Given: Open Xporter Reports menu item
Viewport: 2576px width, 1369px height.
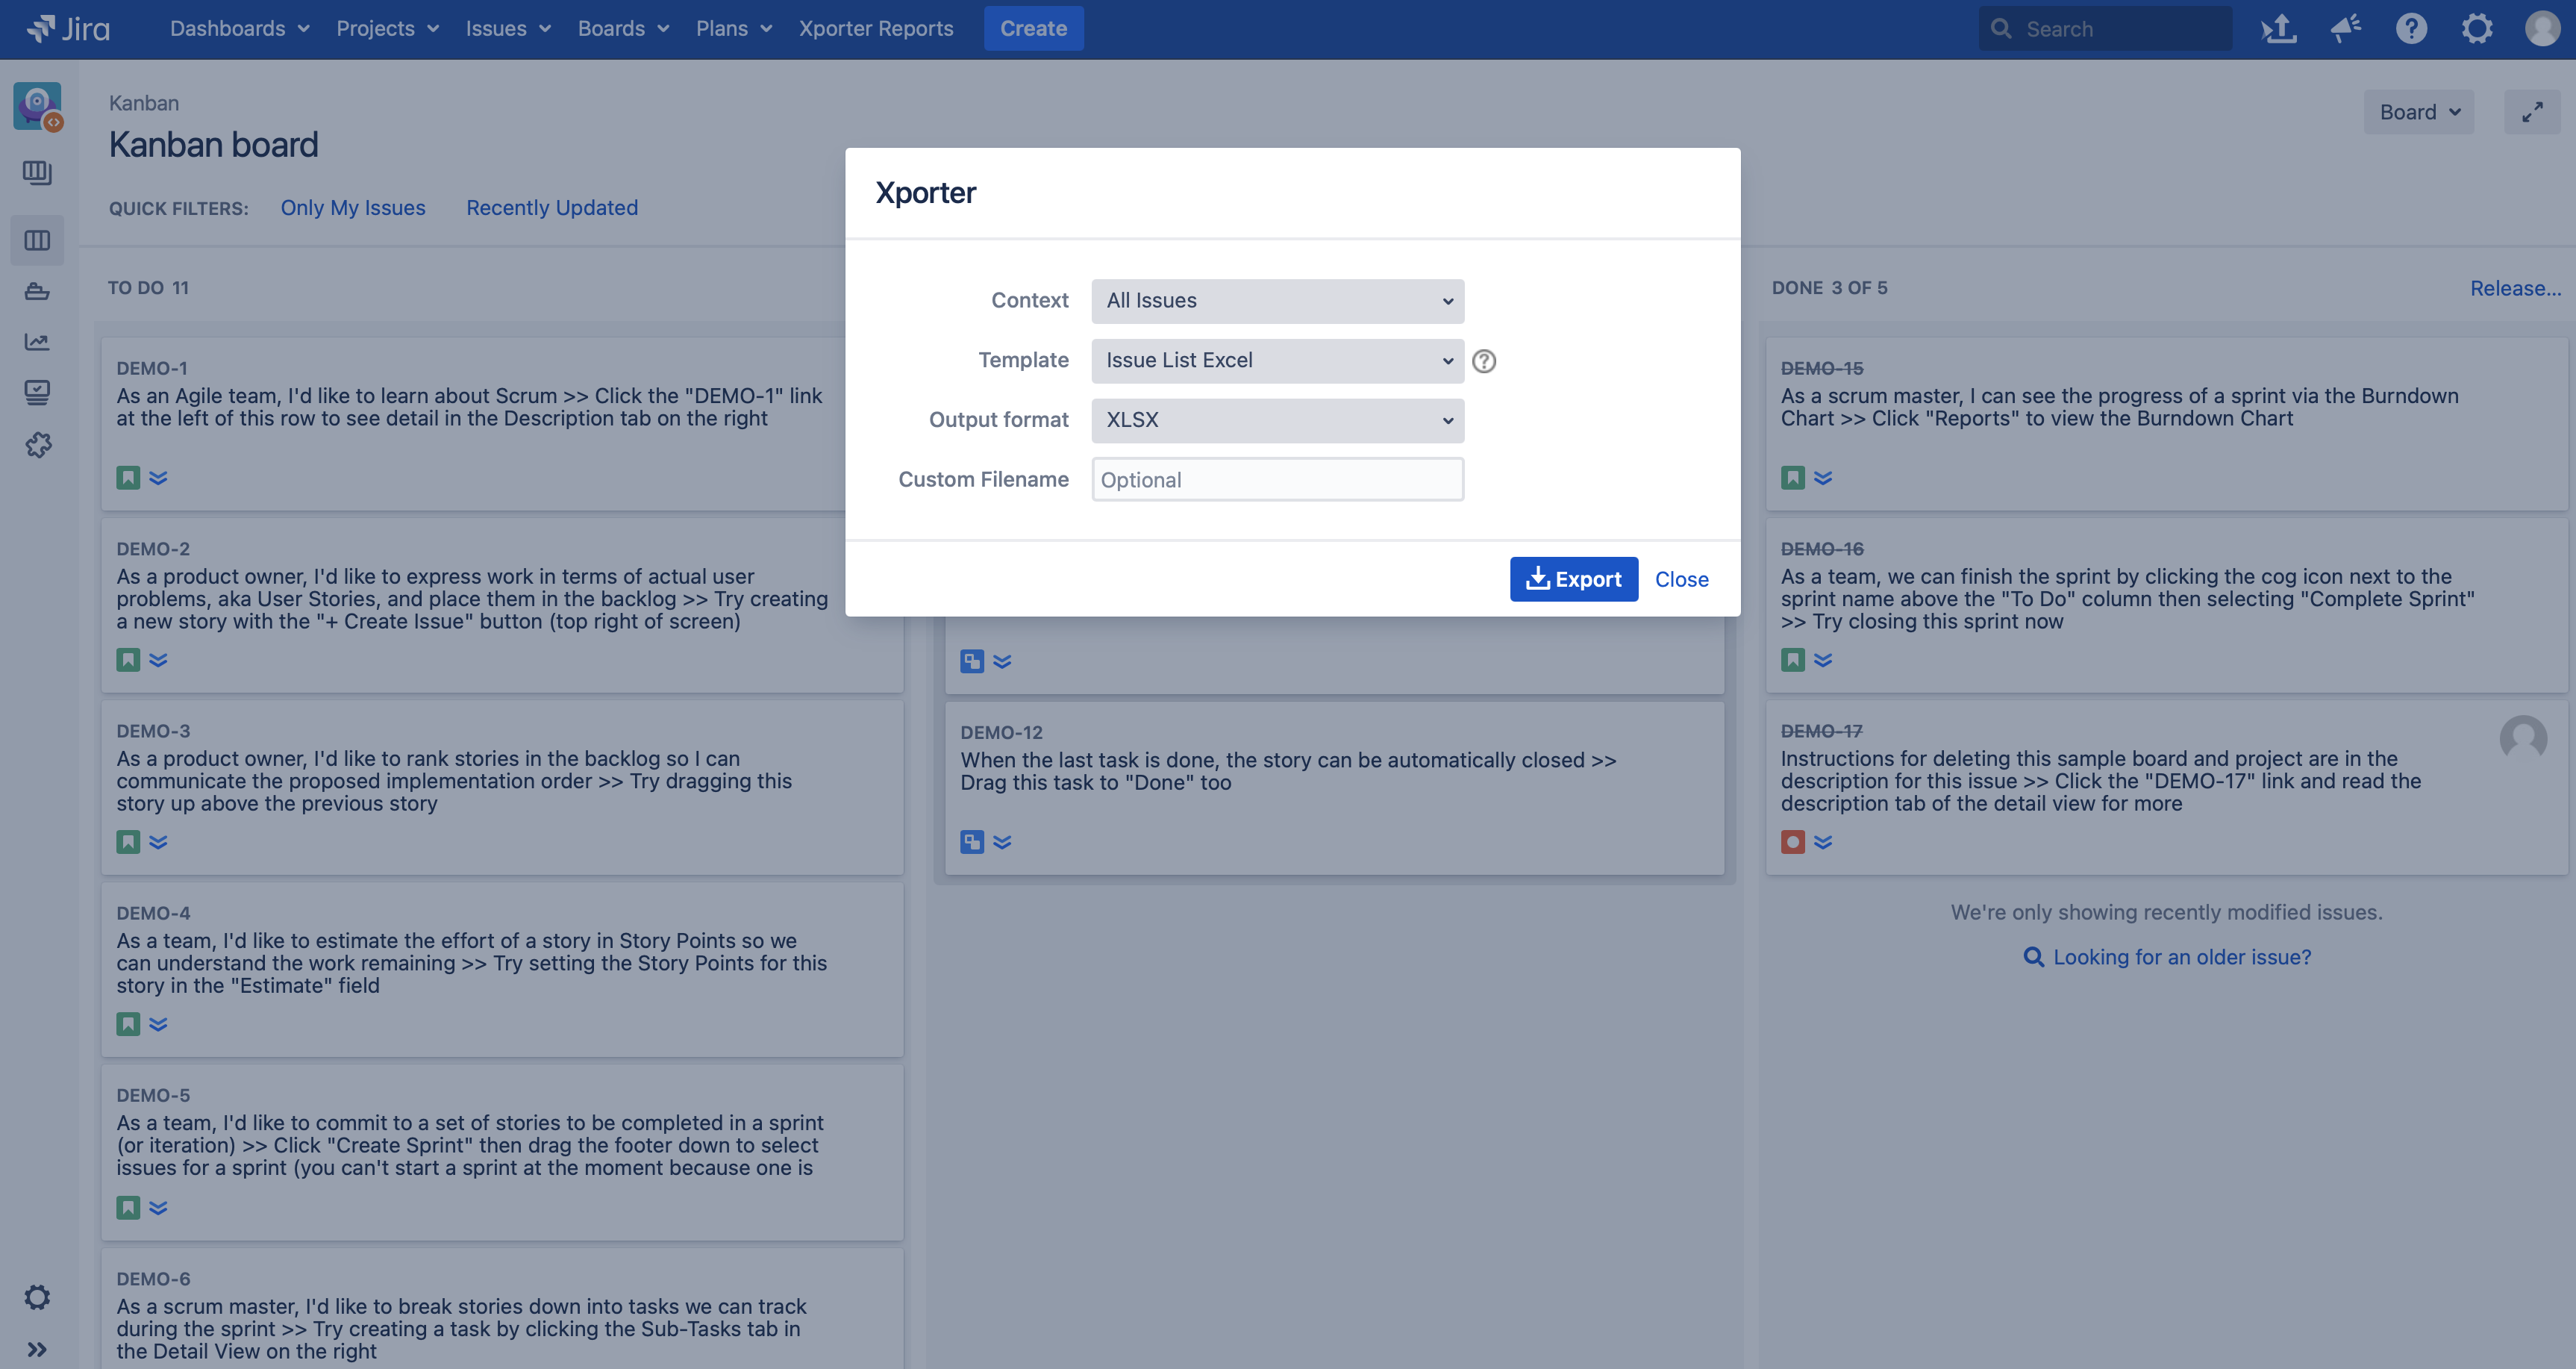Looking at the screenshot, I should point(875,29).
